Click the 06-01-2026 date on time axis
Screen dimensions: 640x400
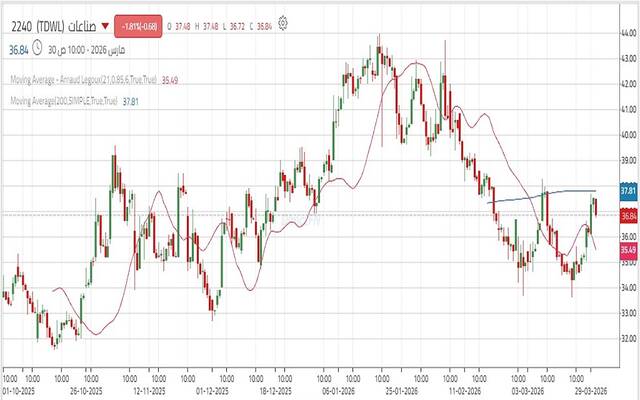(x=341, y=392)
